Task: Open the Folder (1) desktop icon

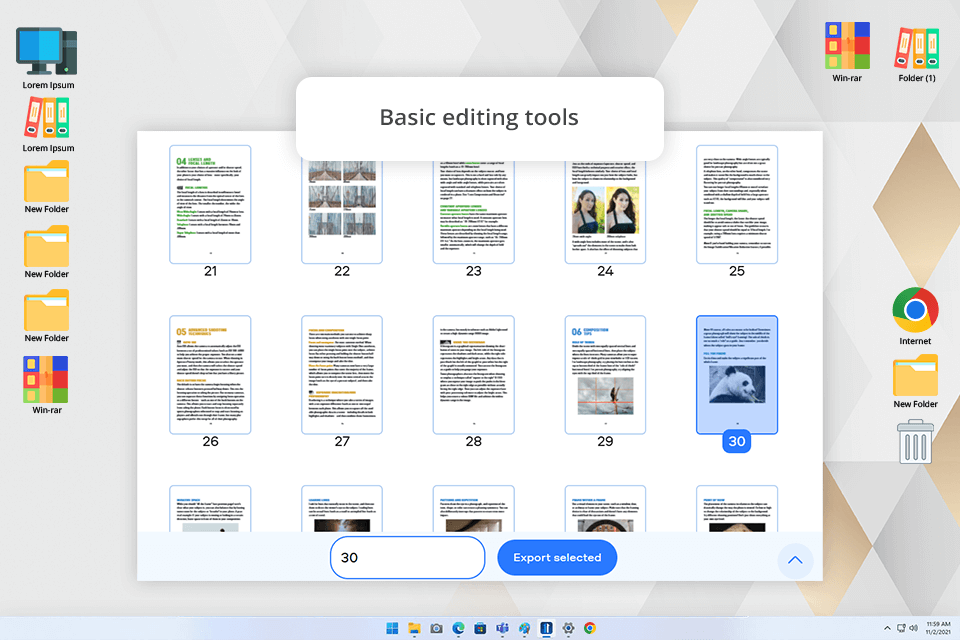Action: point(917,55)
